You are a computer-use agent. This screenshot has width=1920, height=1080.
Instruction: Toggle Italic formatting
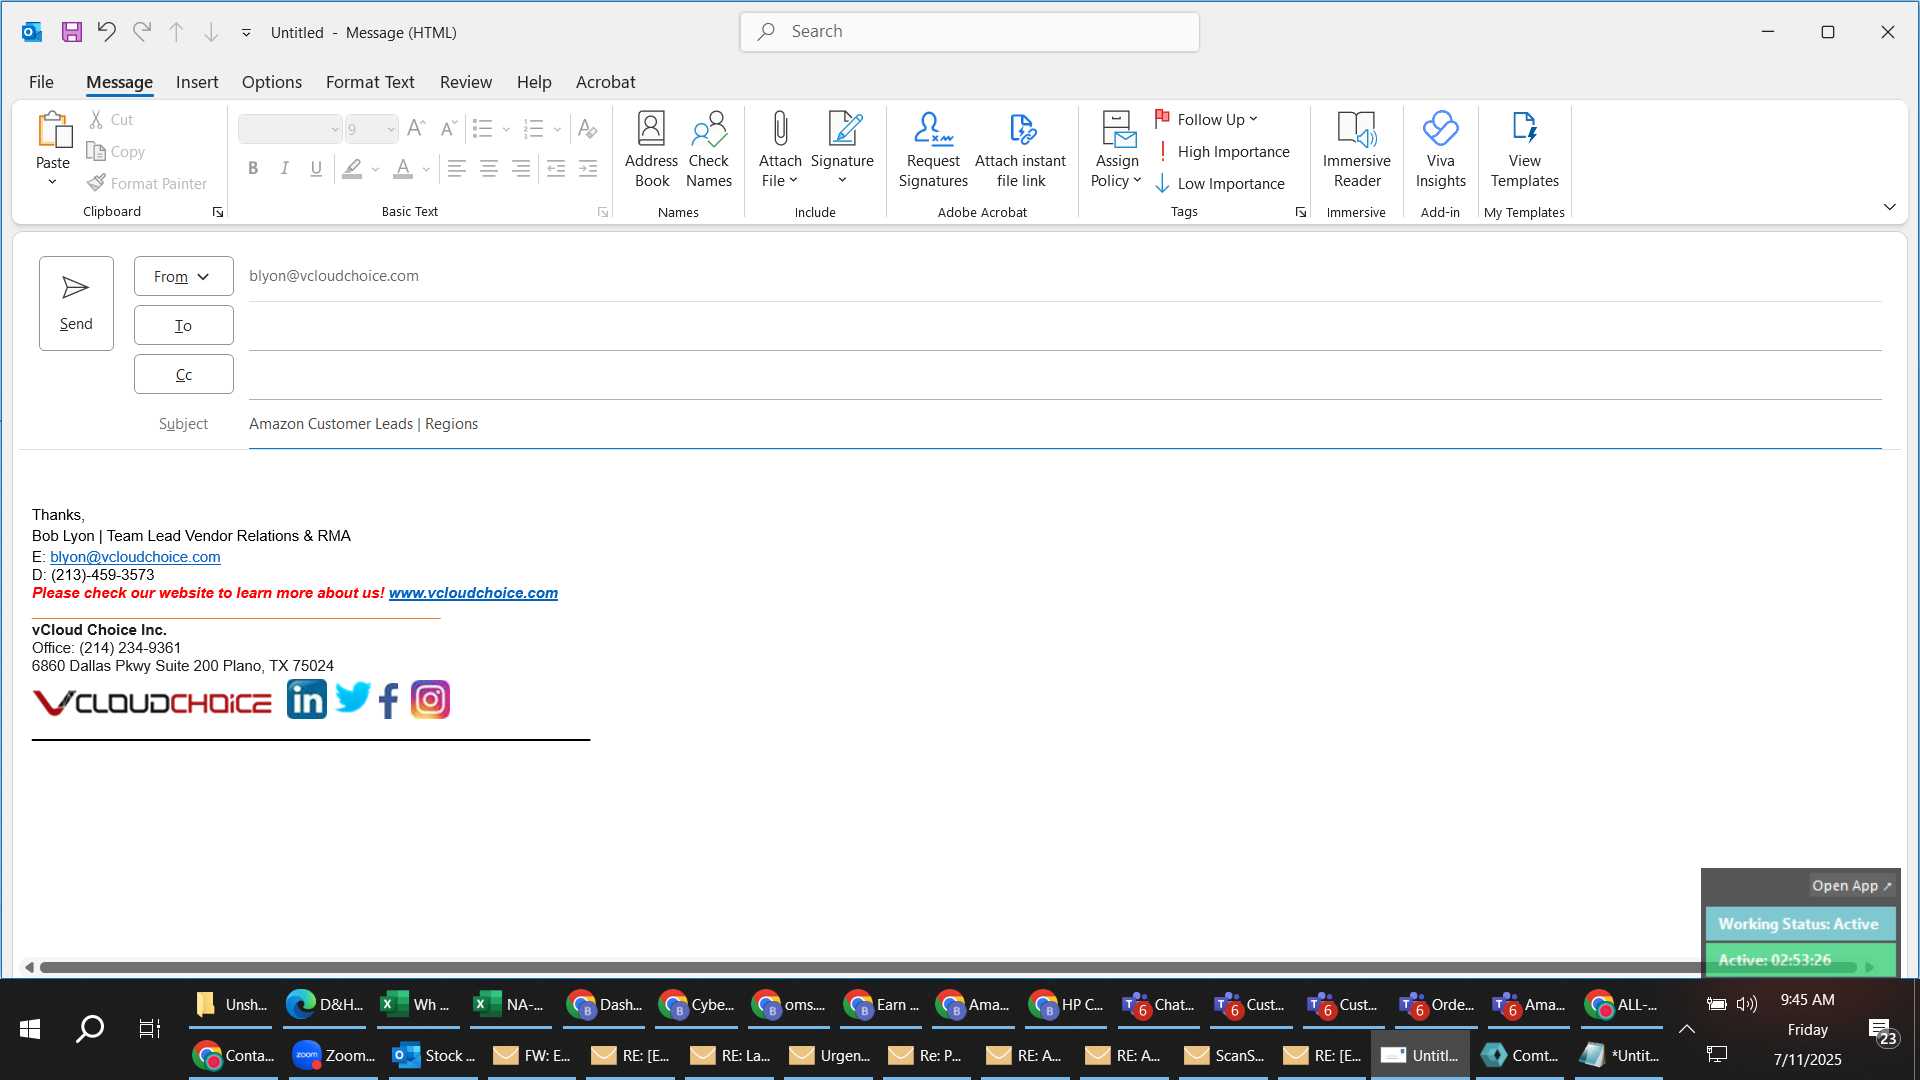pyautogui.click(x=285, y=169)
